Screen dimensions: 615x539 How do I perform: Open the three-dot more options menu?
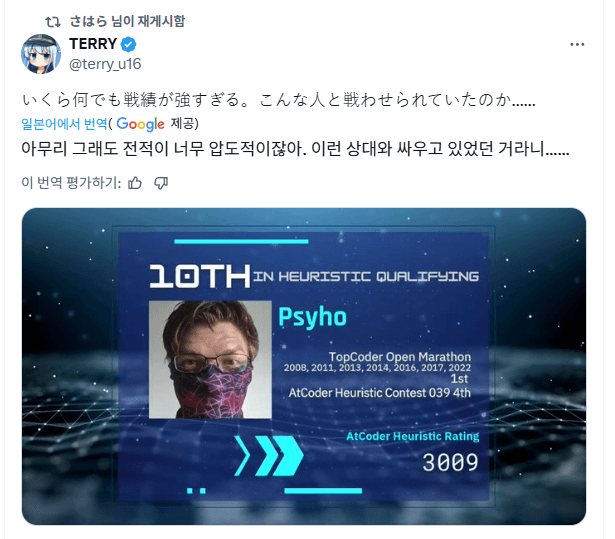tap(577, 44)
